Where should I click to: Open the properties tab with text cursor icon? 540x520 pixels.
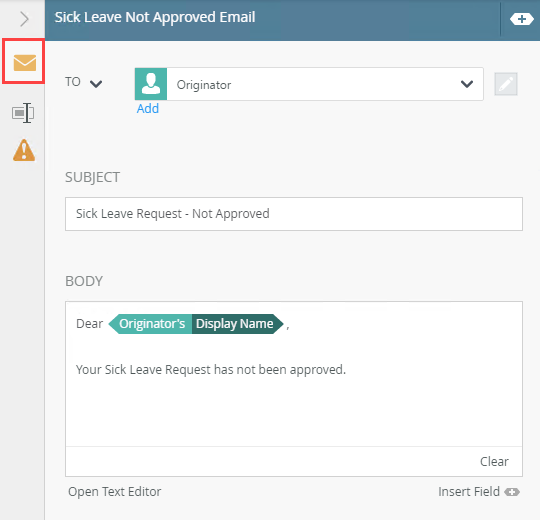23,113
